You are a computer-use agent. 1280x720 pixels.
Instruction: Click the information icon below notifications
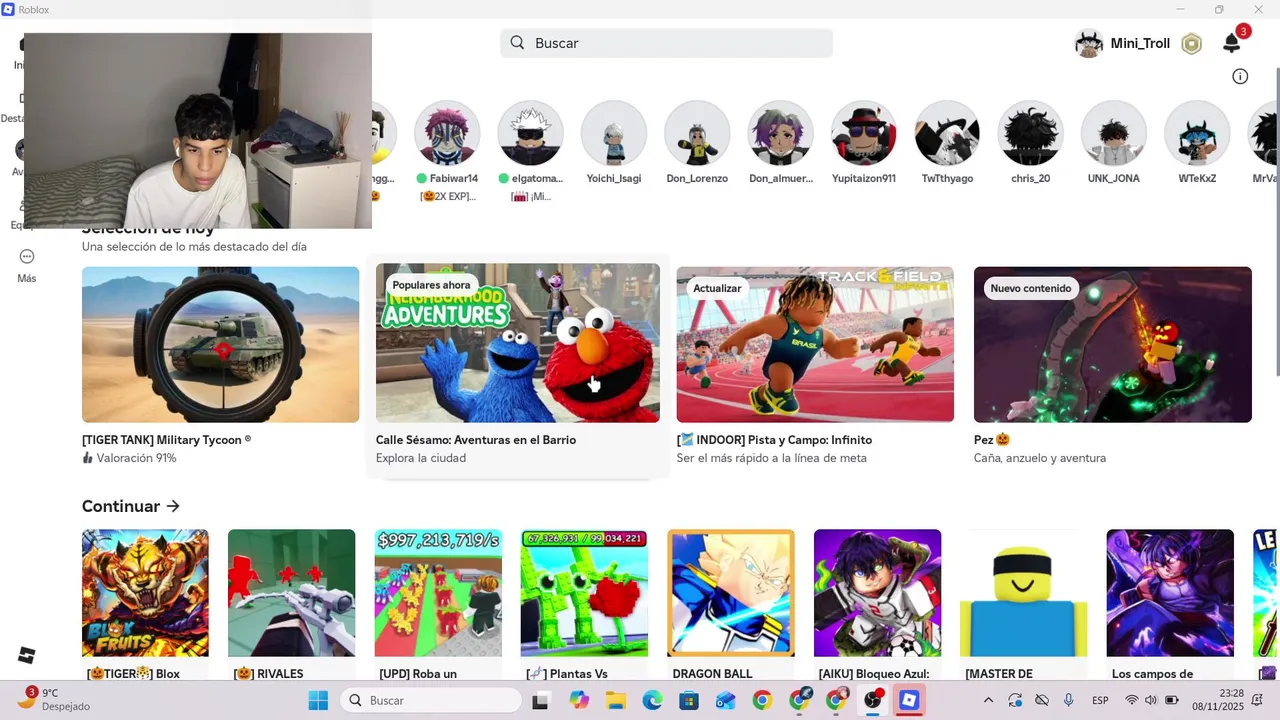tap(1240, 76)
